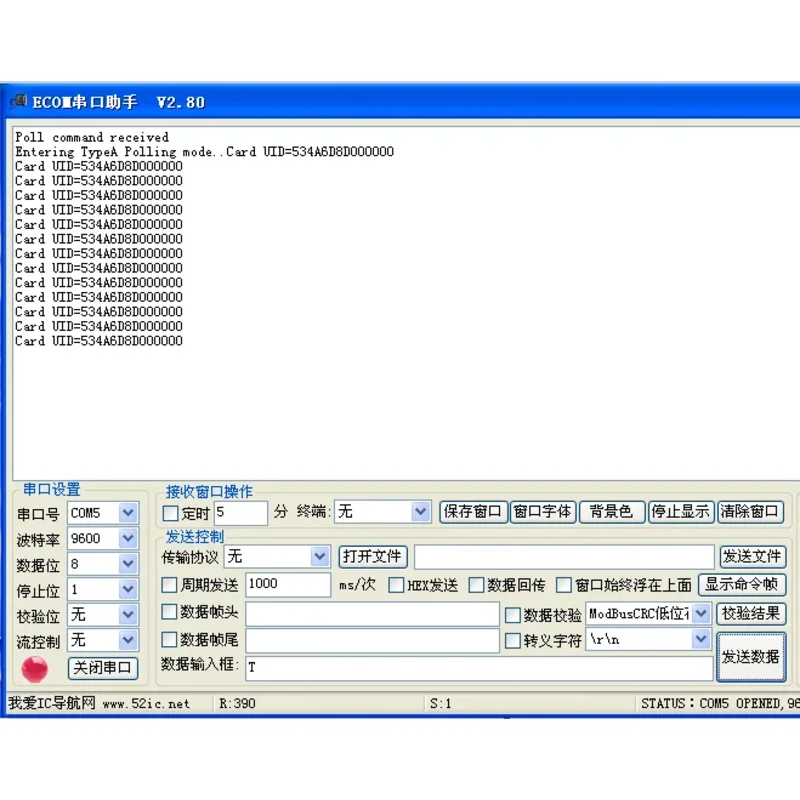Click the 数据帧头 input field
The height and width of the screenshot is (800, 800).
point(372,613)
